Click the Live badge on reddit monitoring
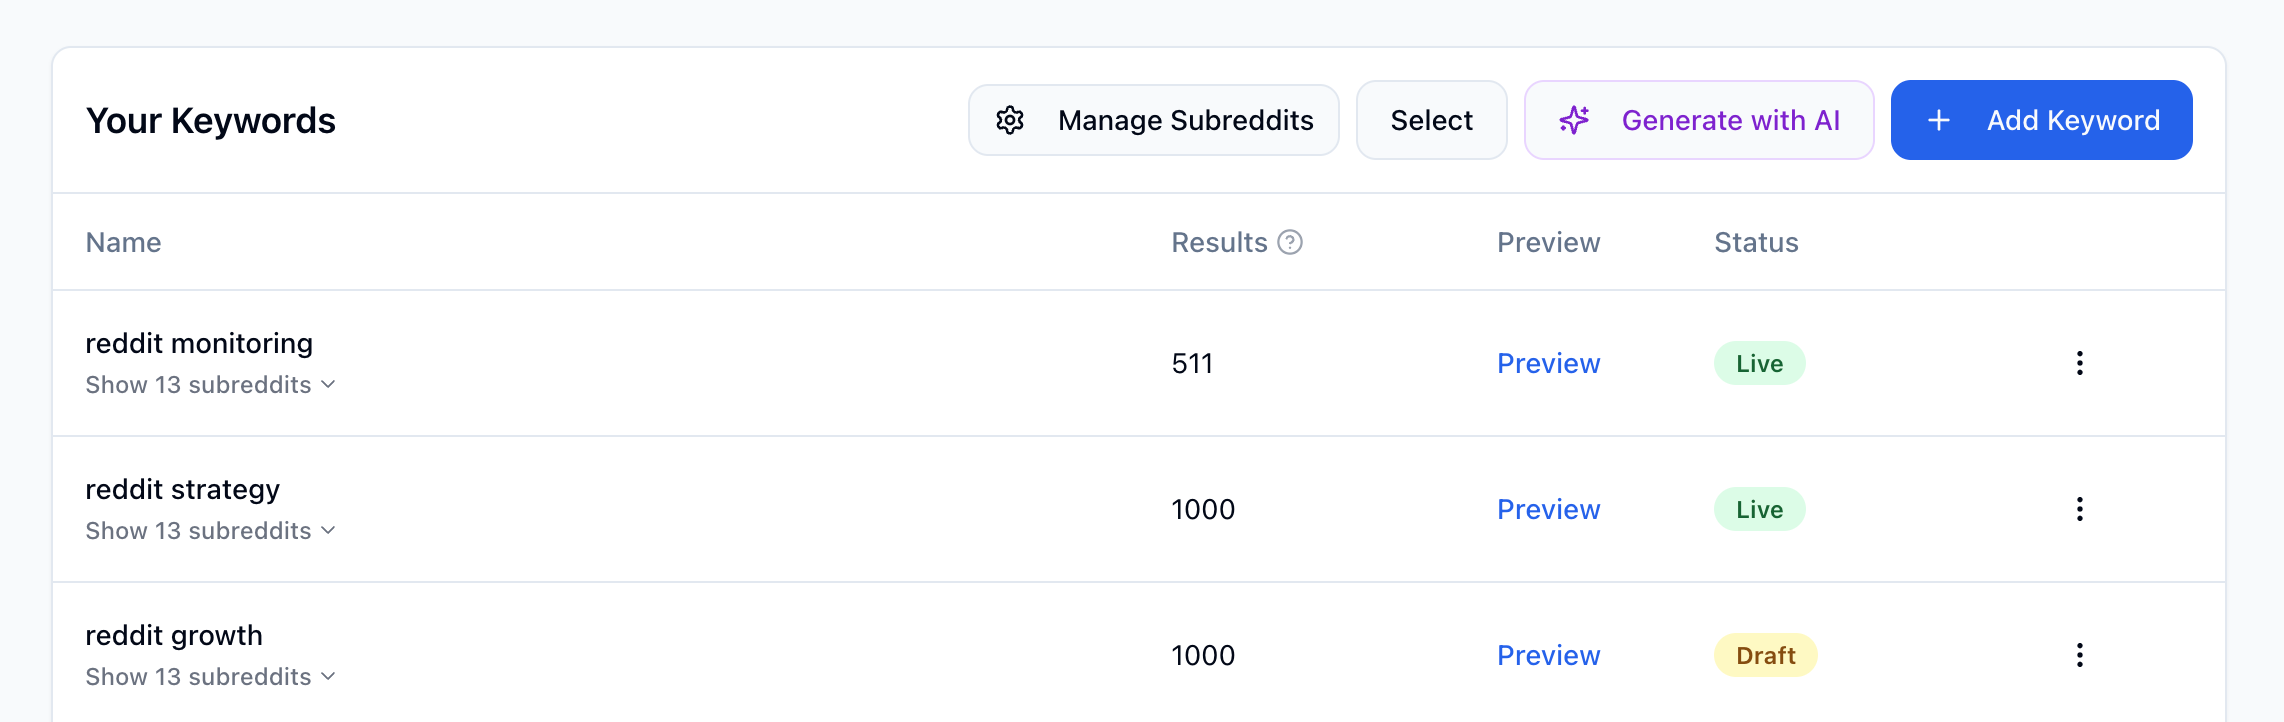Viewport: 2284px width, 722px height. pyautogui.click(x=1758, y=363)
